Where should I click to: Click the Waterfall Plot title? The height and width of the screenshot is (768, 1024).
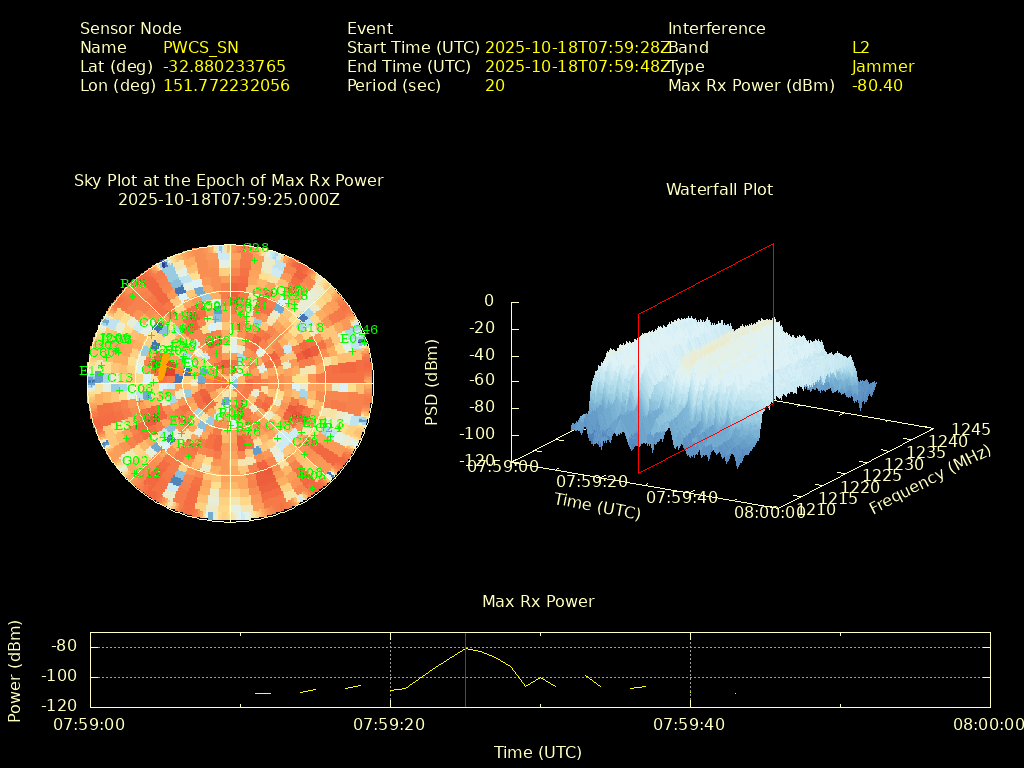[x=719, y=189]
